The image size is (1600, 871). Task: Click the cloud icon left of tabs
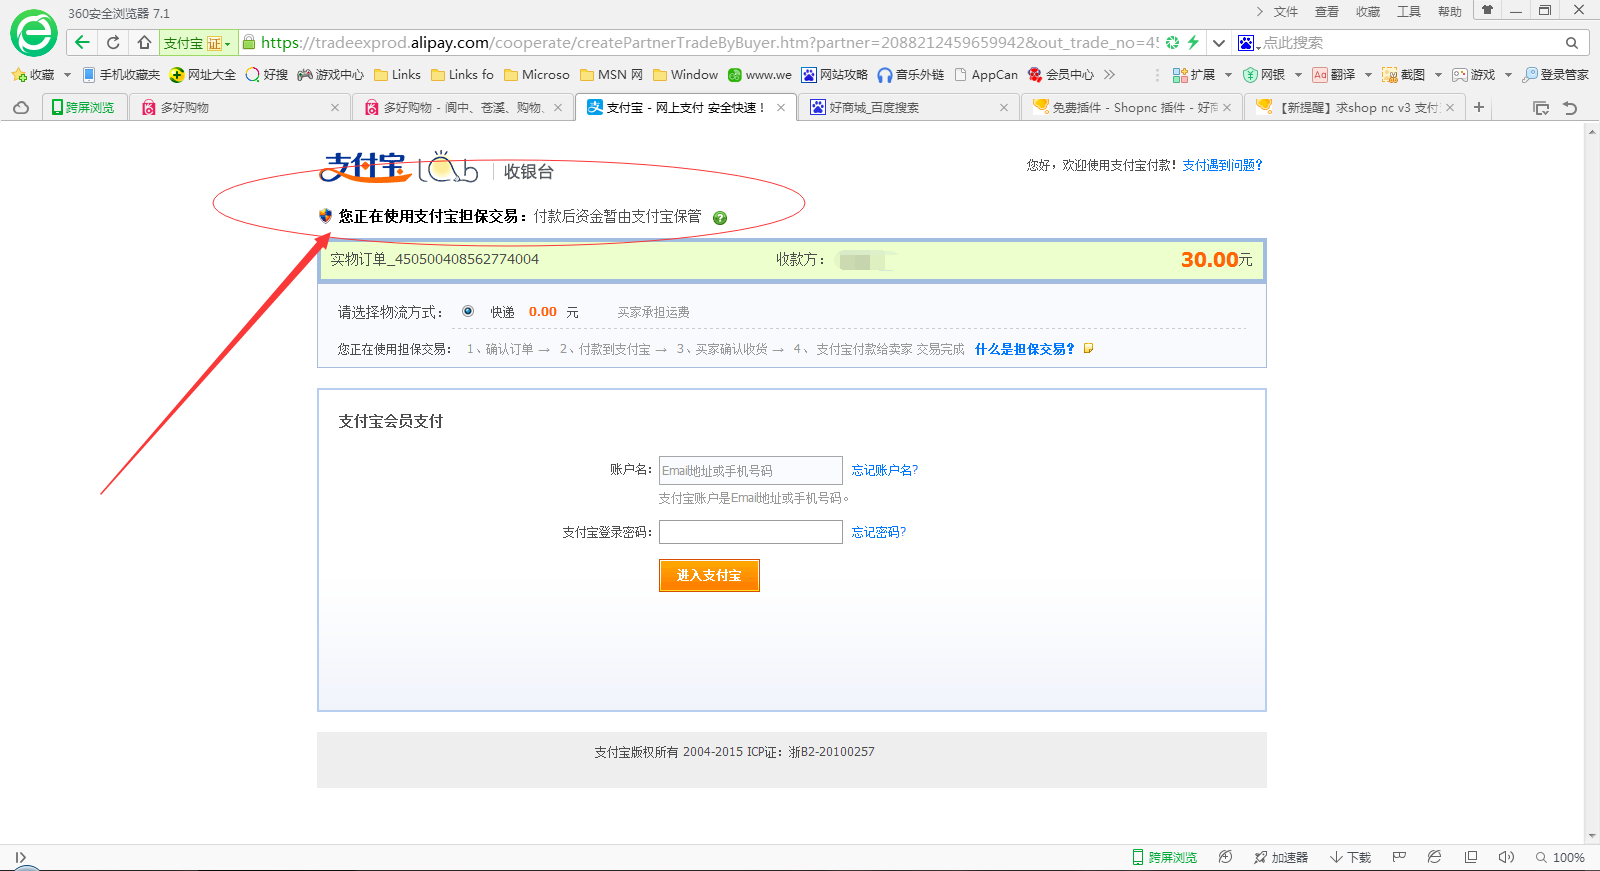[21, 107]
